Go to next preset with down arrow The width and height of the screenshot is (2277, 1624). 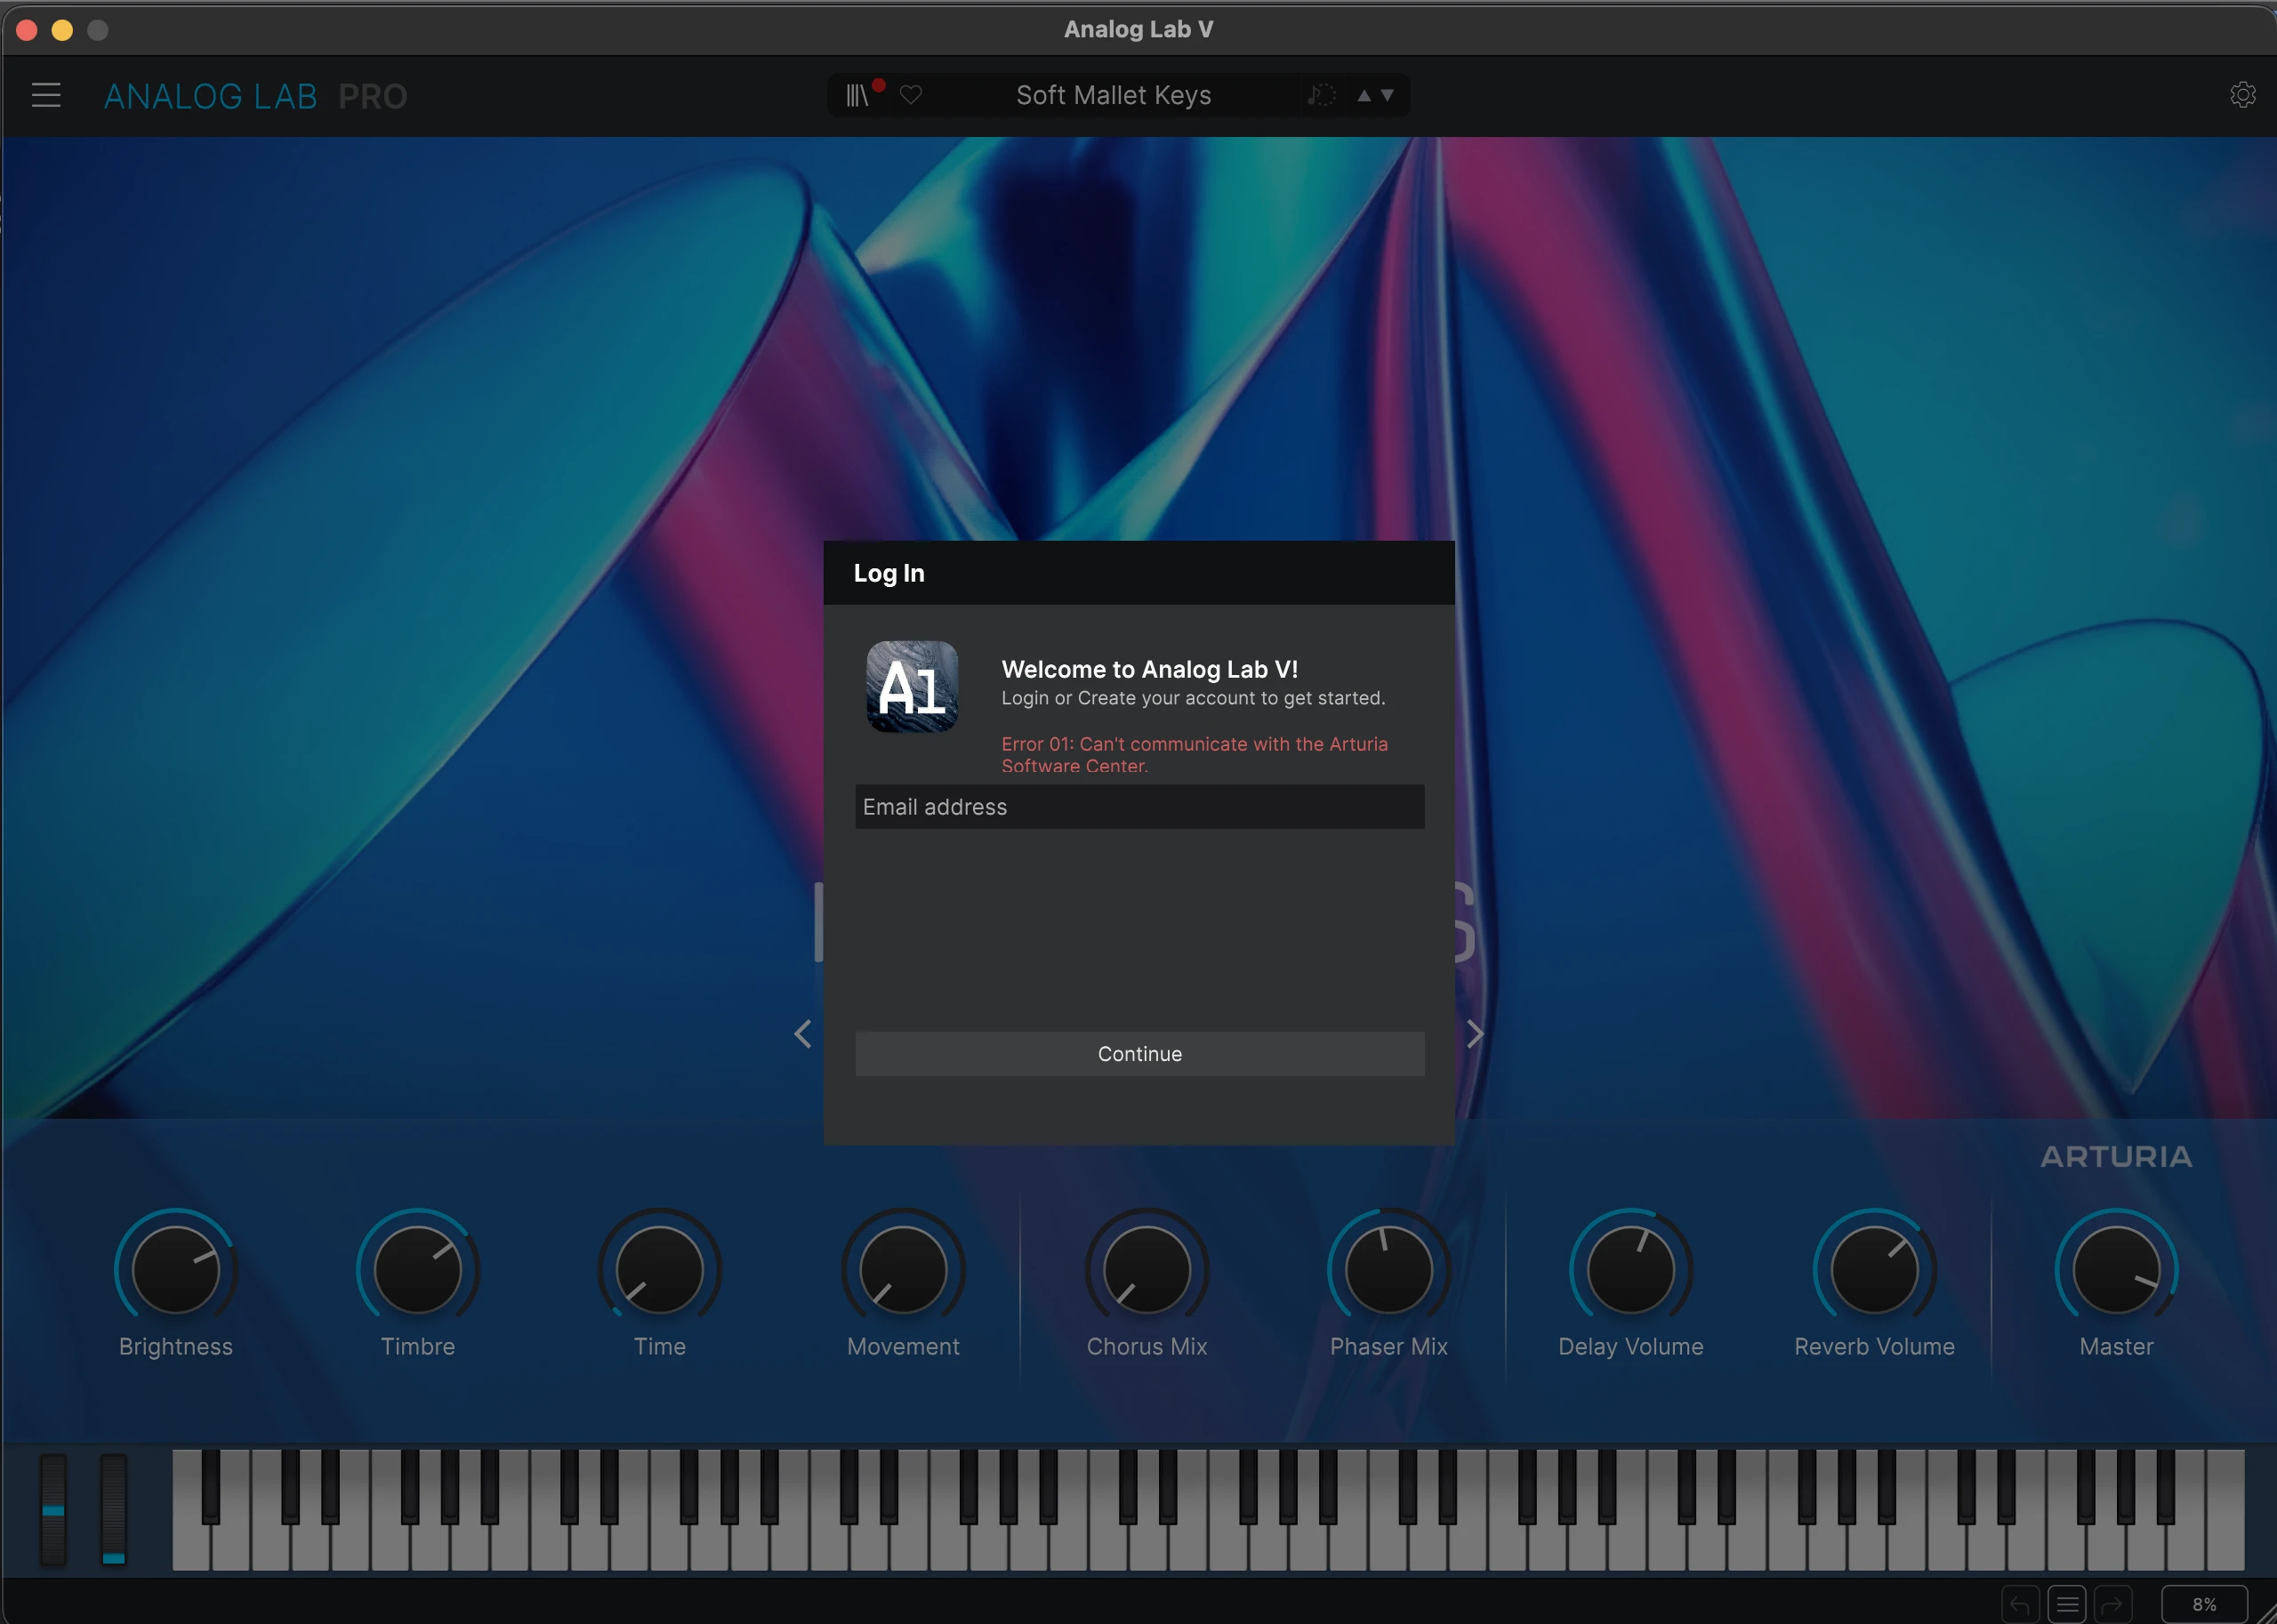pyautogui.click(x=1388, y=96)
